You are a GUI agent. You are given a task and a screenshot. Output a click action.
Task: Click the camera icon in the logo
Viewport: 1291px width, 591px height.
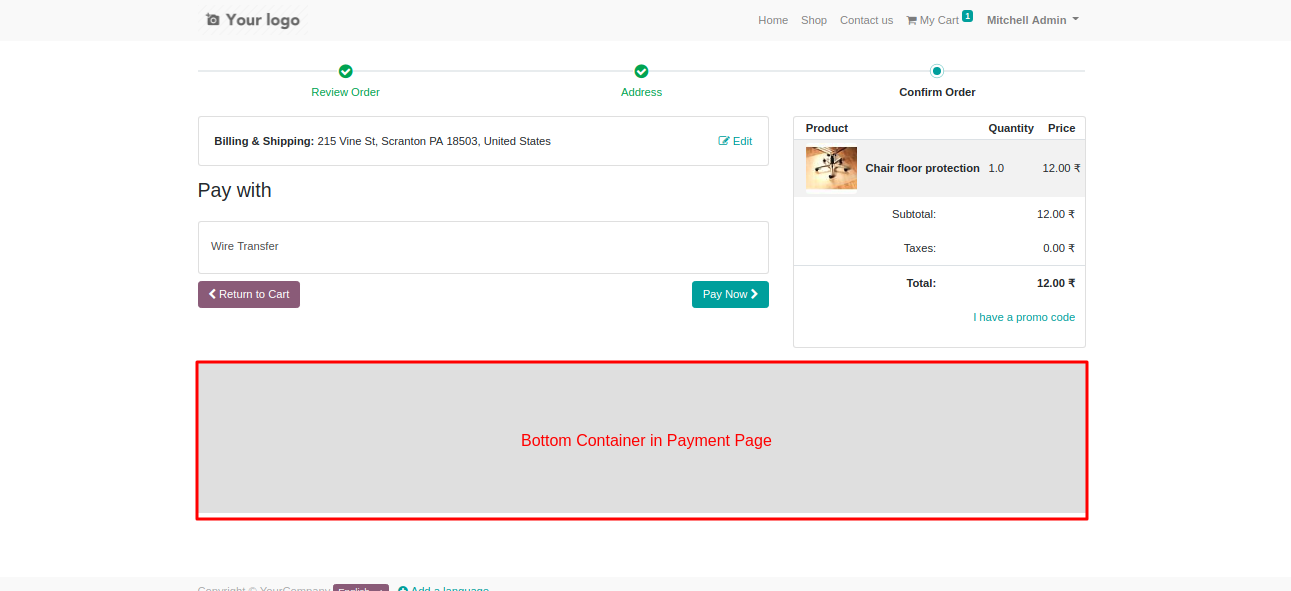pyautogui.click(x=212, y=20)
